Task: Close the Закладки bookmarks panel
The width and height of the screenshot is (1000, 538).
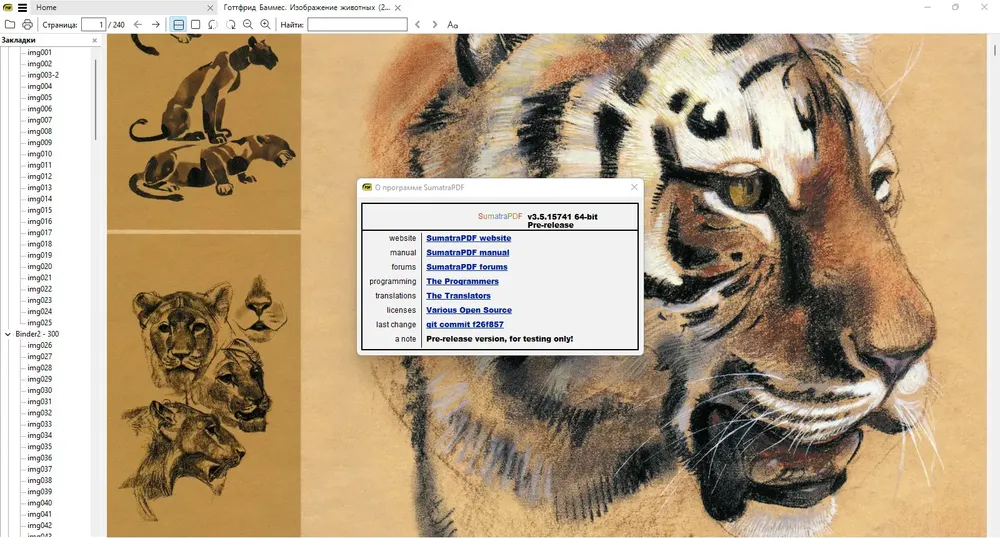Action: (x=95, y=40)
